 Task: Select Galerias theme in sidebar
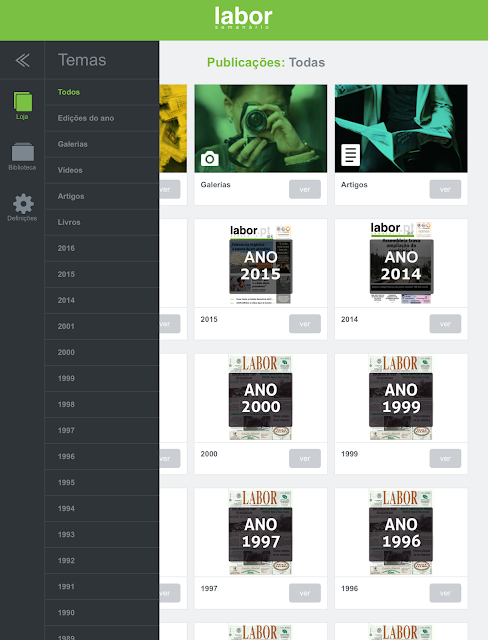point(102,144)
